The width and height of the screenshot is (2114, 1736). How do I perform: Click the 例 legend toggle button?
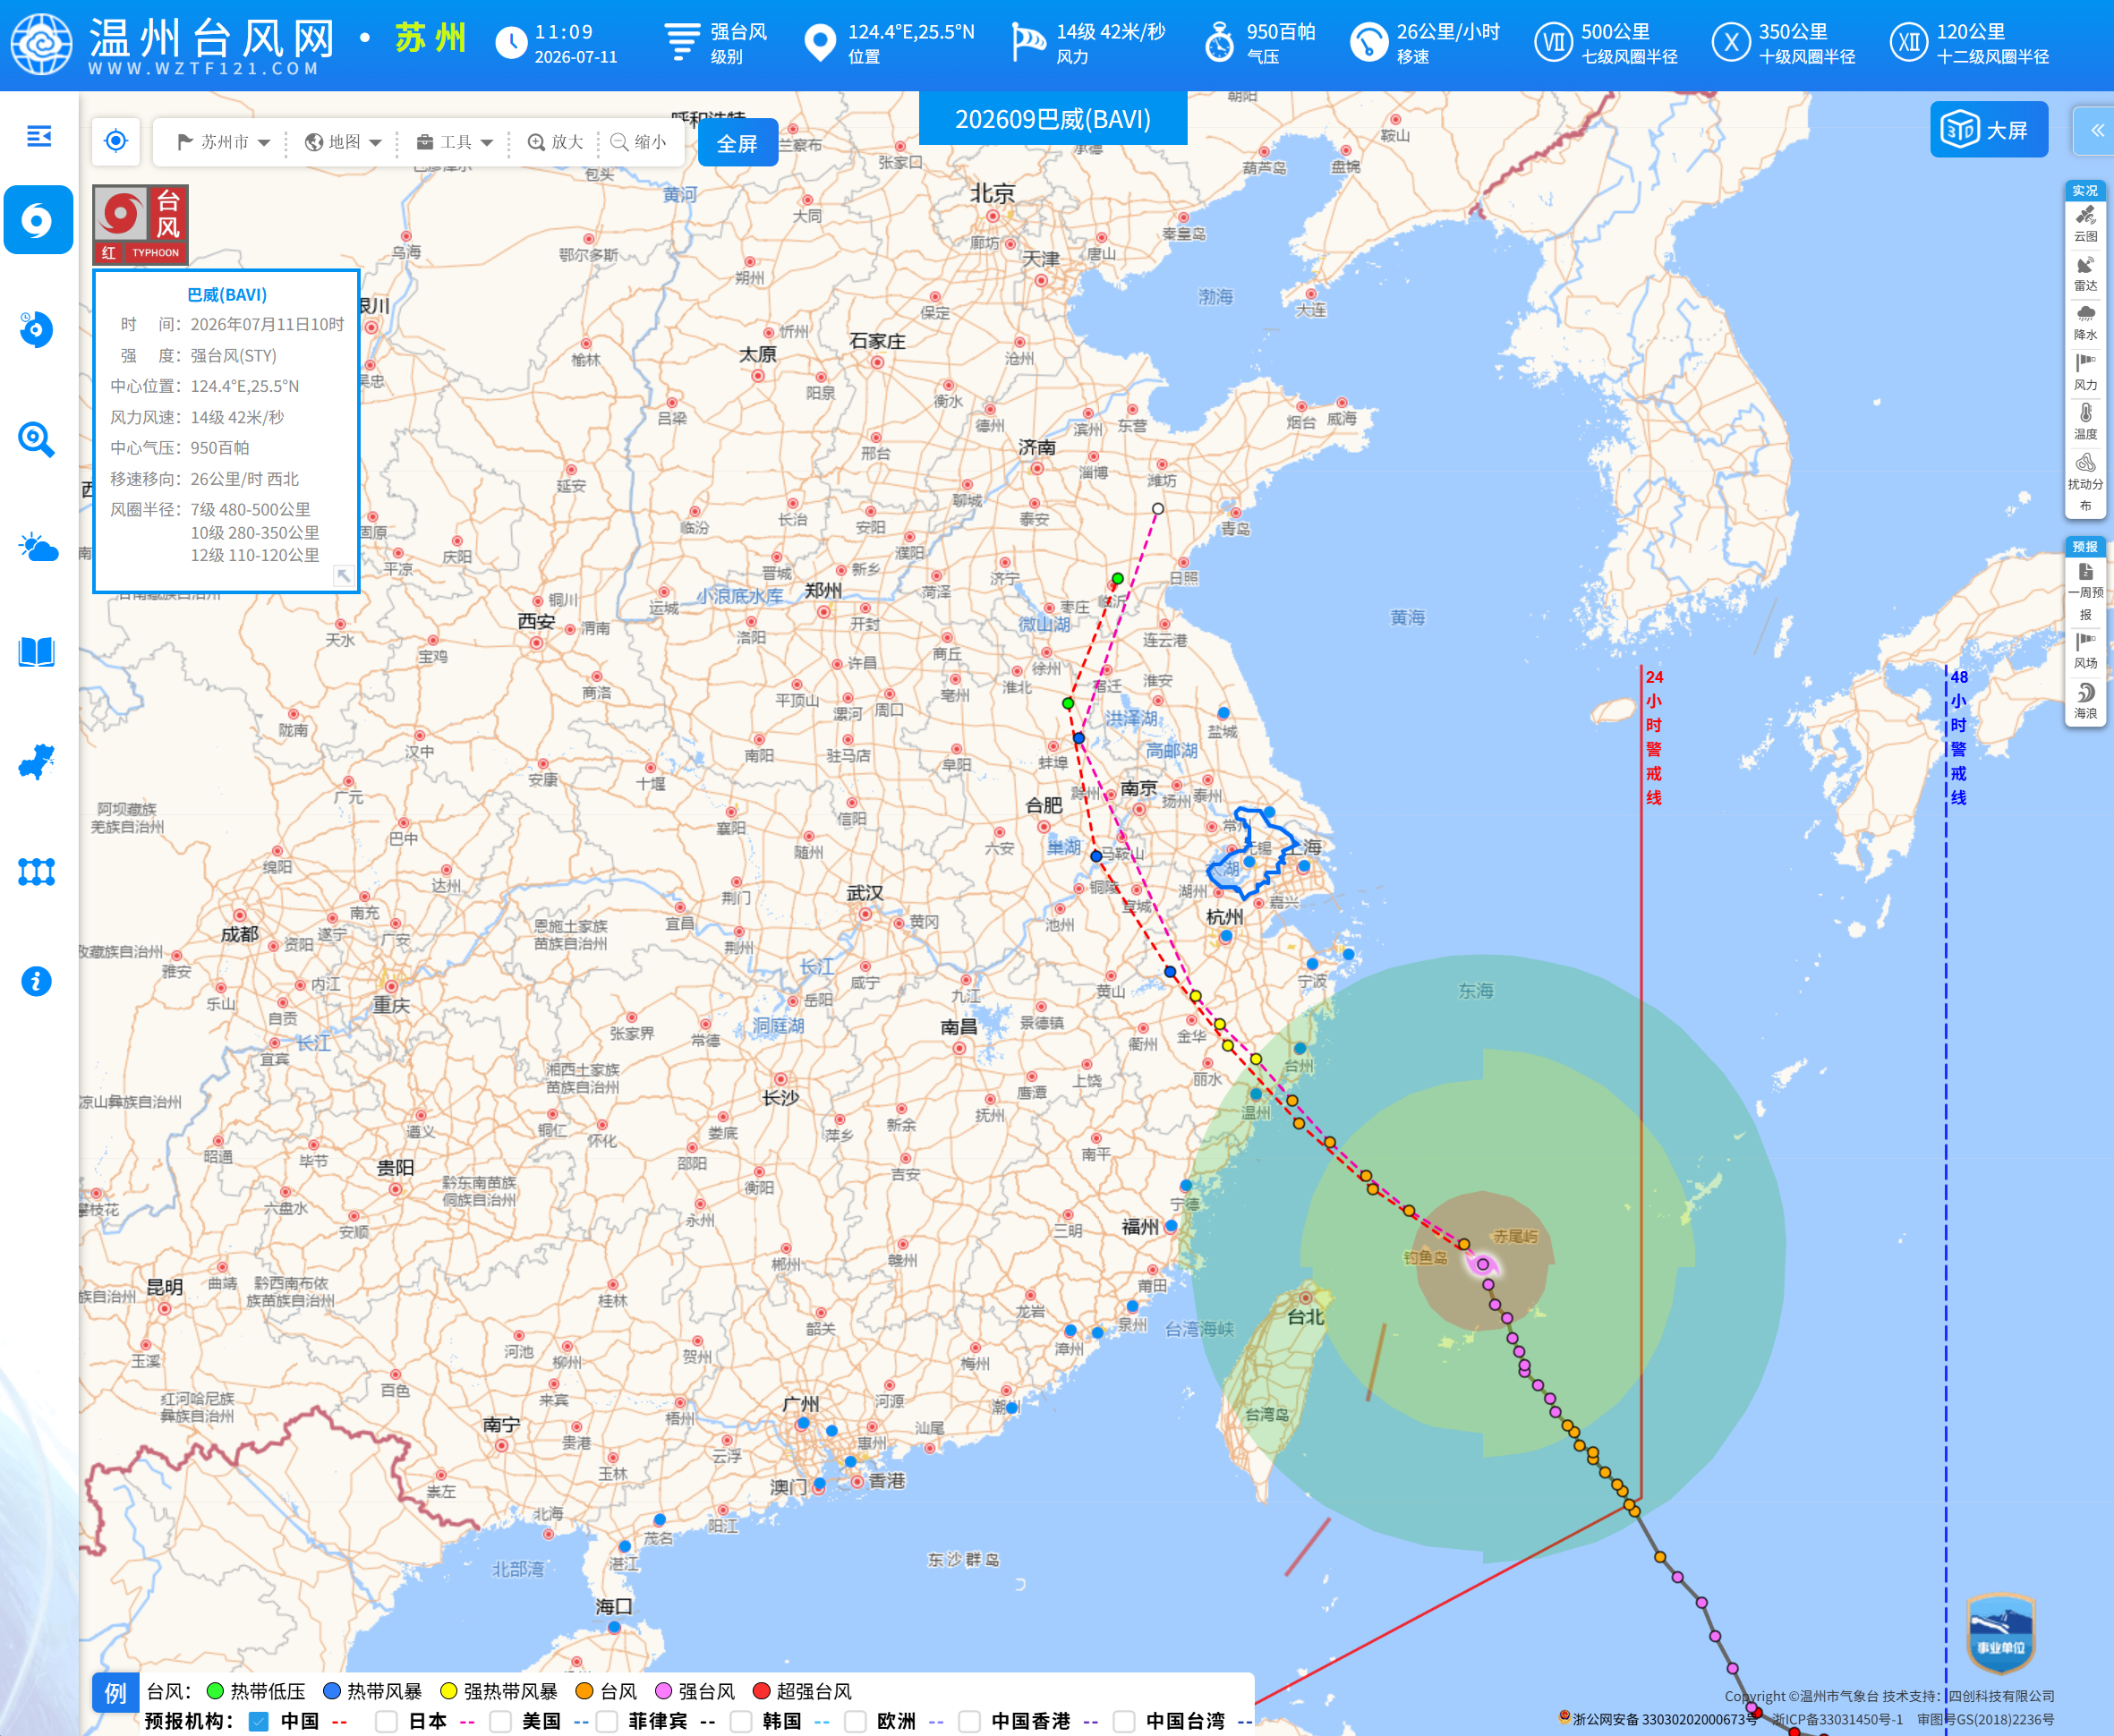coord(116,1693)
